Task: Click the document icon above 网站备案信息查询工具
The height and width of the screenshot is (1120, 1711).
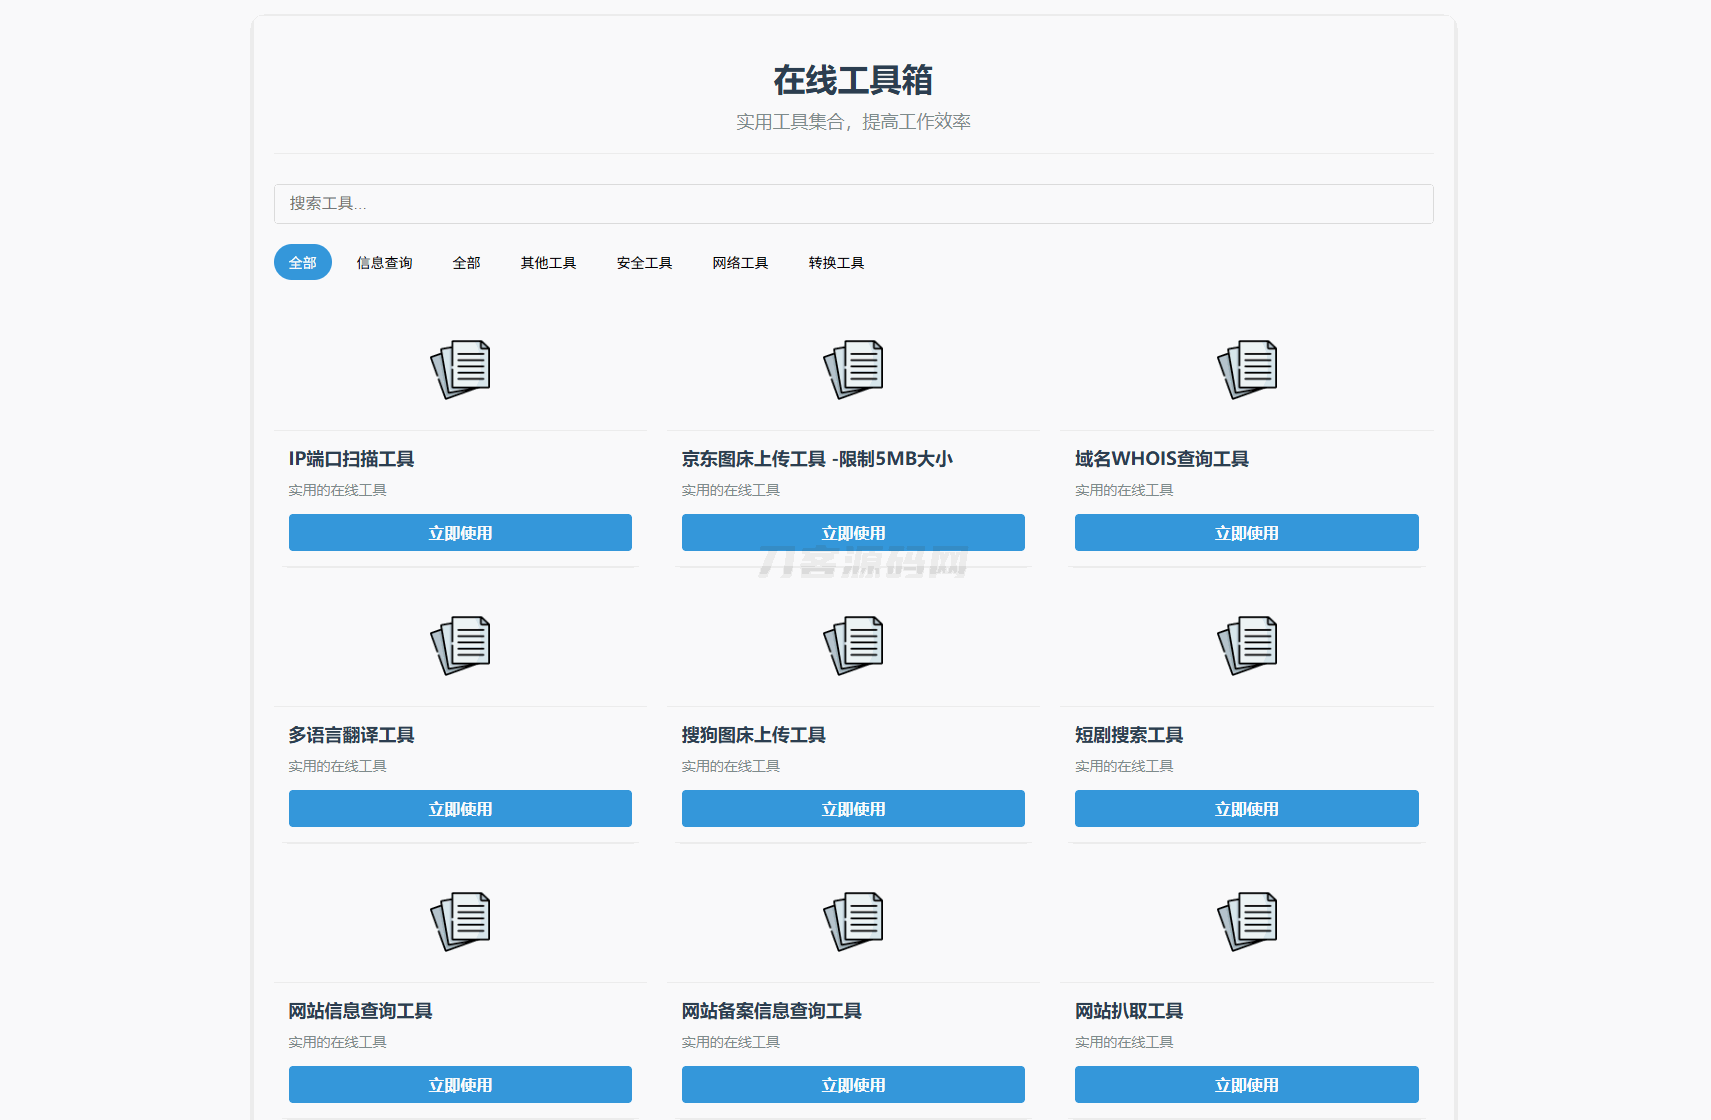Action: point(853,921)
